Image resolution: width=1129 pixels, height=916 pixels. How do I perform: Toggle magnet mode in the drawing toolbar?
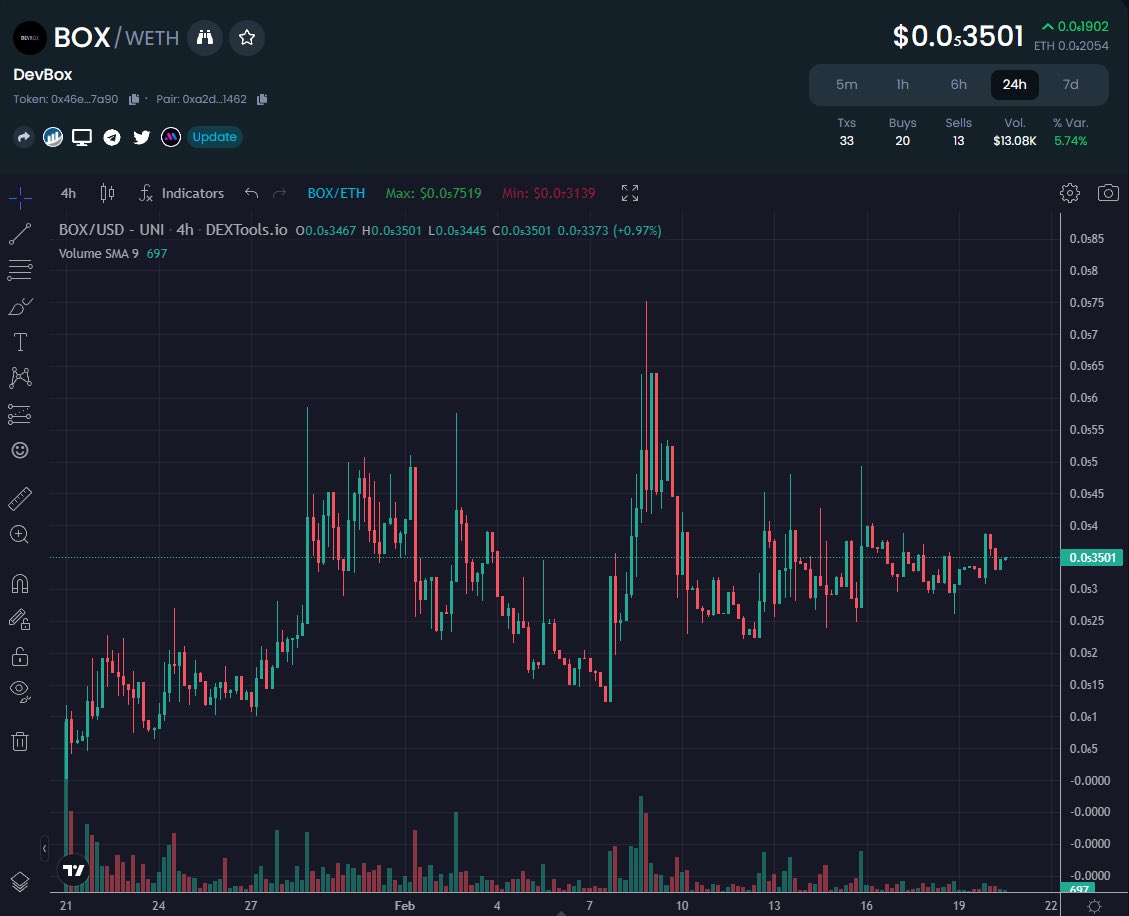[x=19, y=583]
